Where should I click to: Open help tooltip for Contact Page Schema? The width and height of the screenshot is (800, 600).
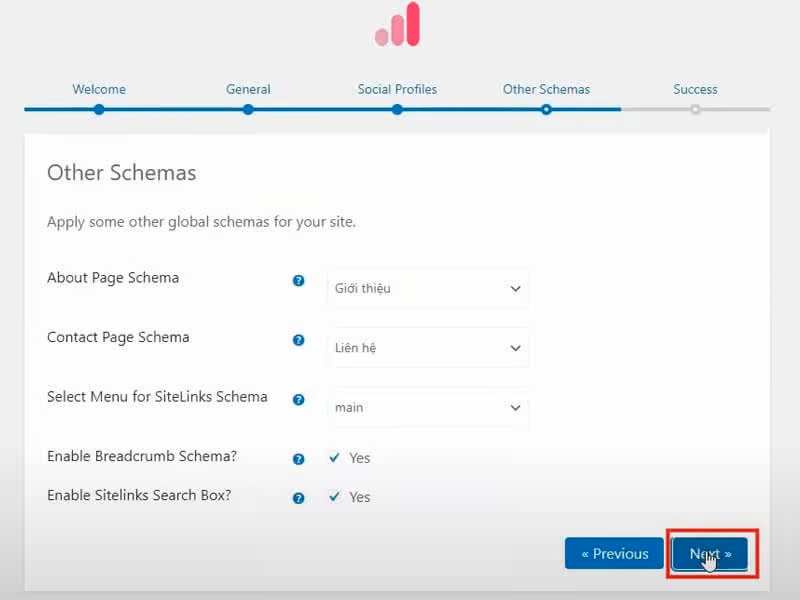tap(298, 340)
